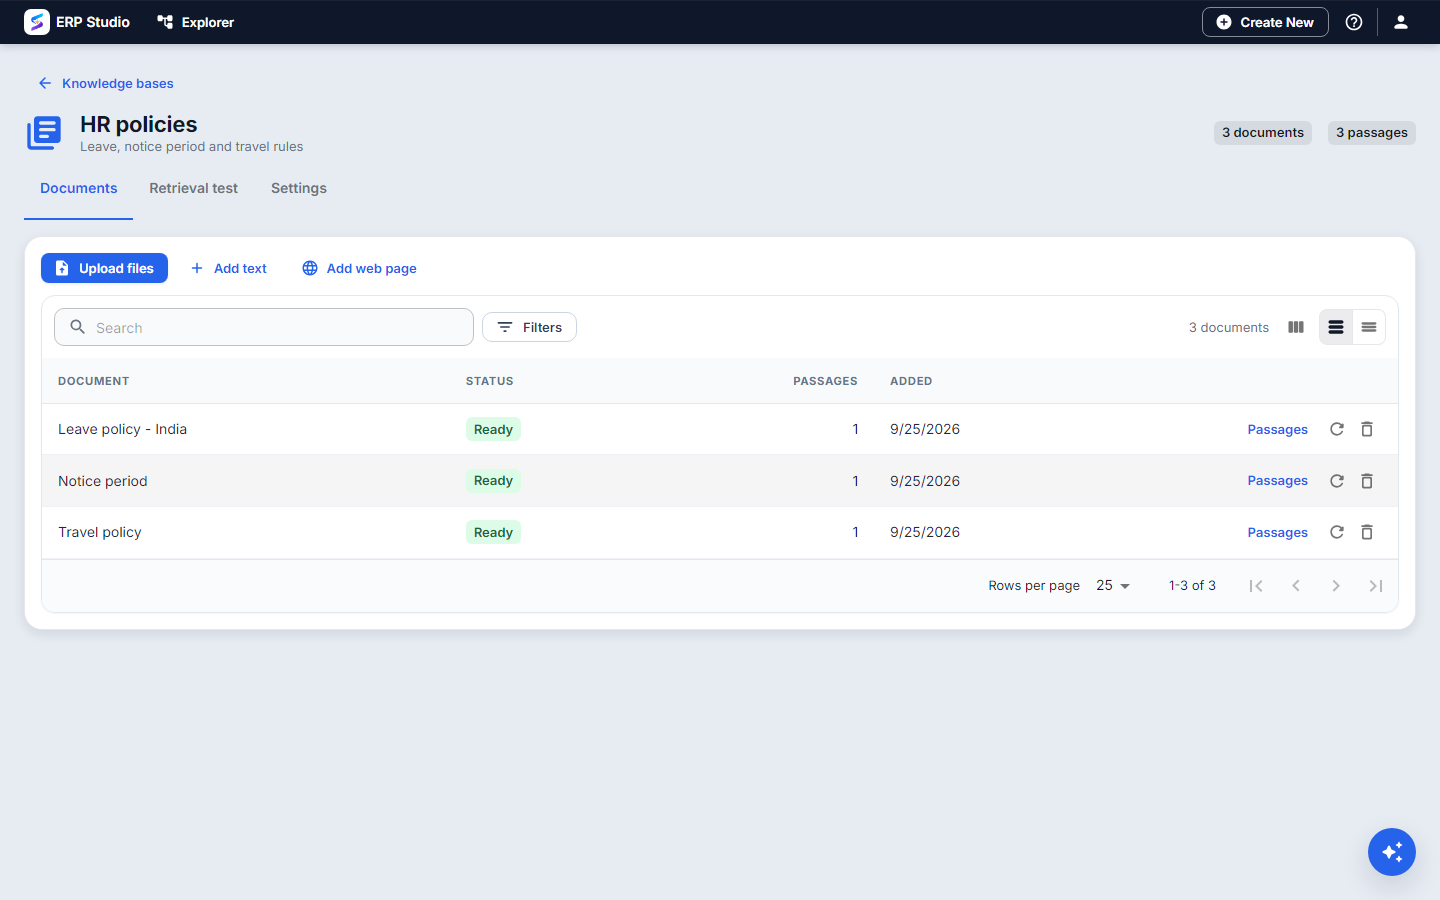Image resolution: width=1440 pixels, height=900 pixels.
Task: Reprocess the Leave policy - India document
Action: click(x=1337, y=429)
